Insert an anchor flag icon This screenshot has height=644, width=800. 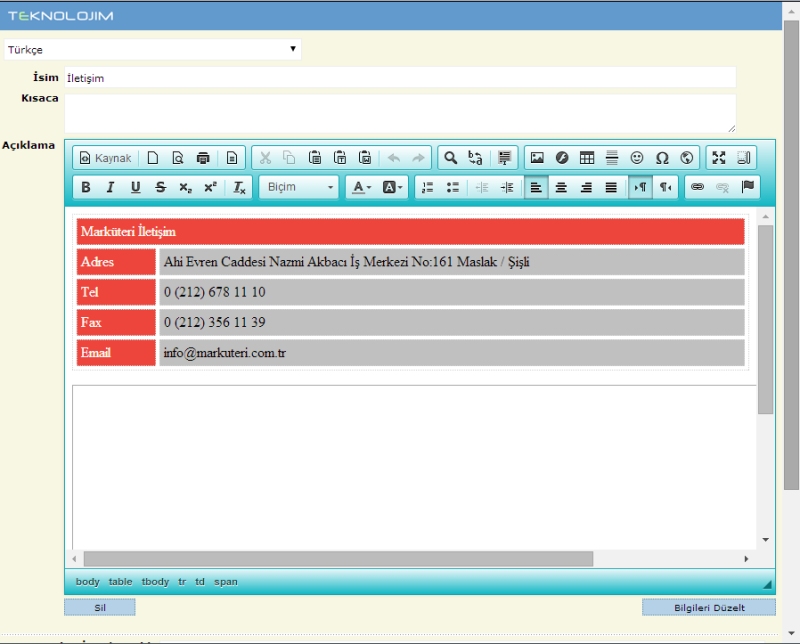[747, 187]
